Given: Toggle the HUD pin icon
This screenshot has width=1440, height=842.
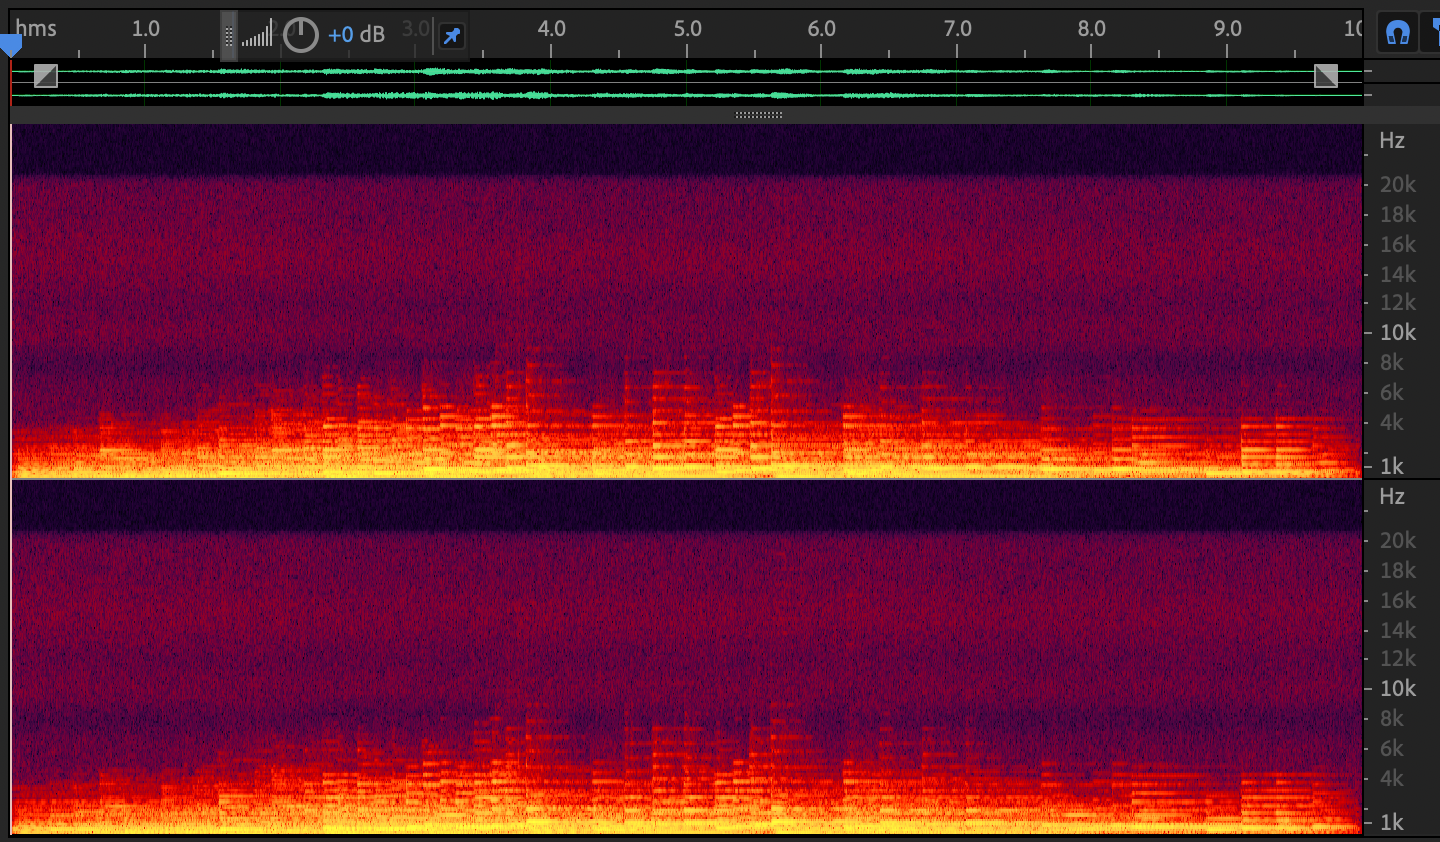Looking at the screenshot, I should pos(452,36).
